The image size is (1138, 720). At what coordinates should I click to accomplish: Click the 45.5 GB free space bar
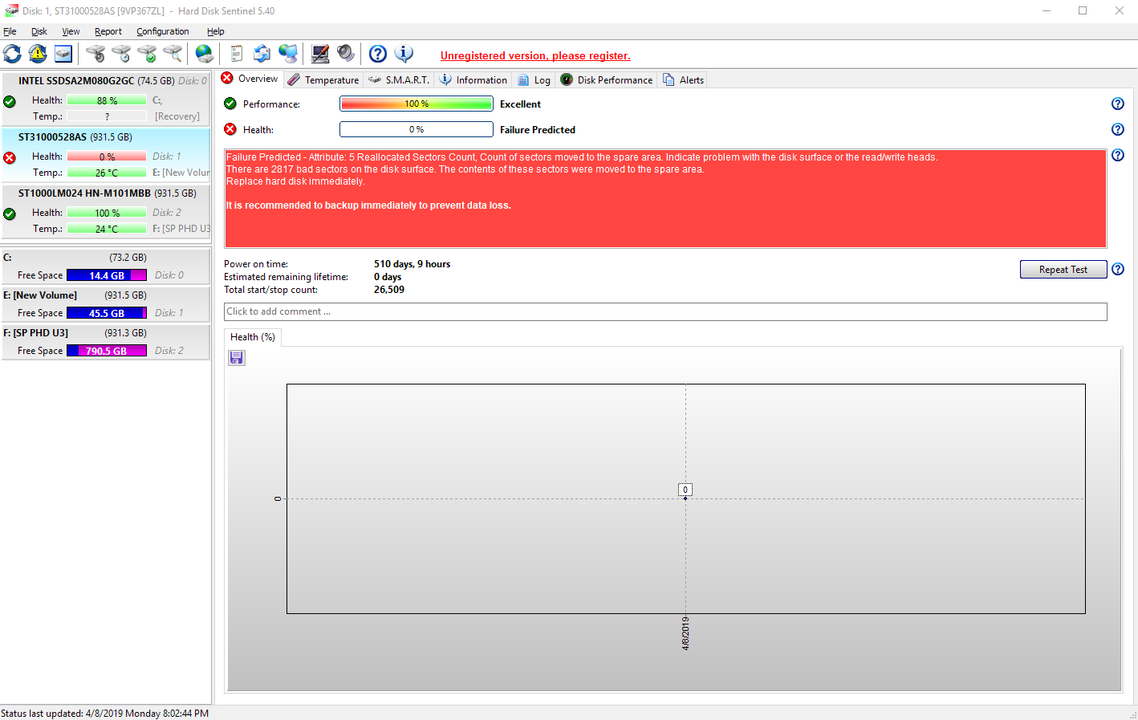pyautogui.click(x=107, y=313)
